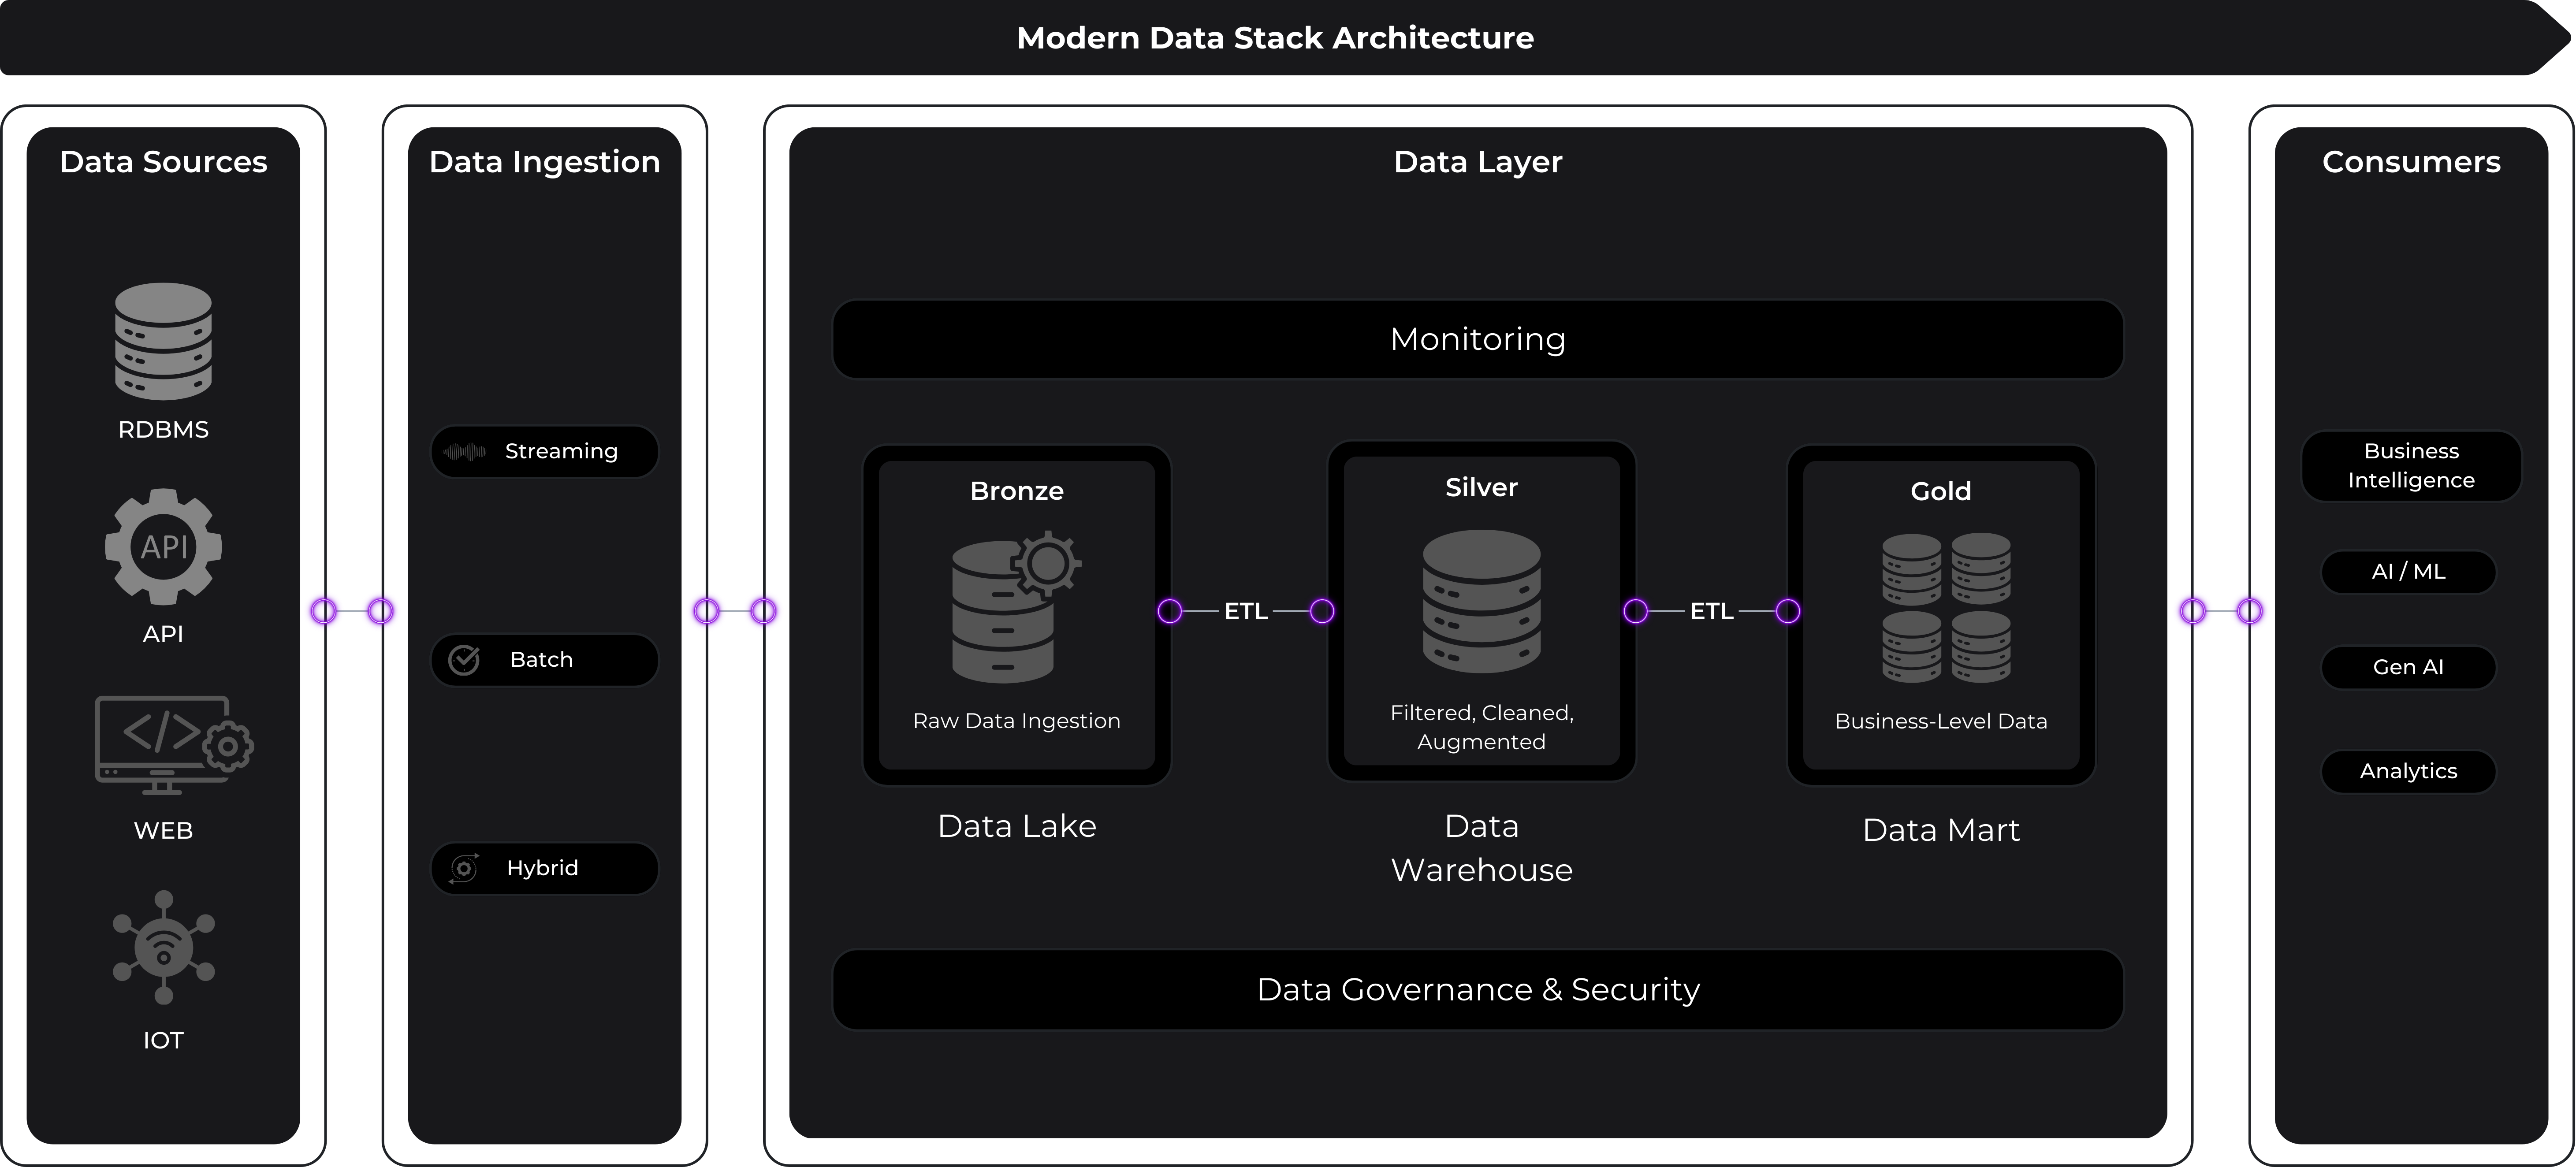2576x1167 pixels.
Task: Choose the Hybrid ingestion pill
Action: 545,868
